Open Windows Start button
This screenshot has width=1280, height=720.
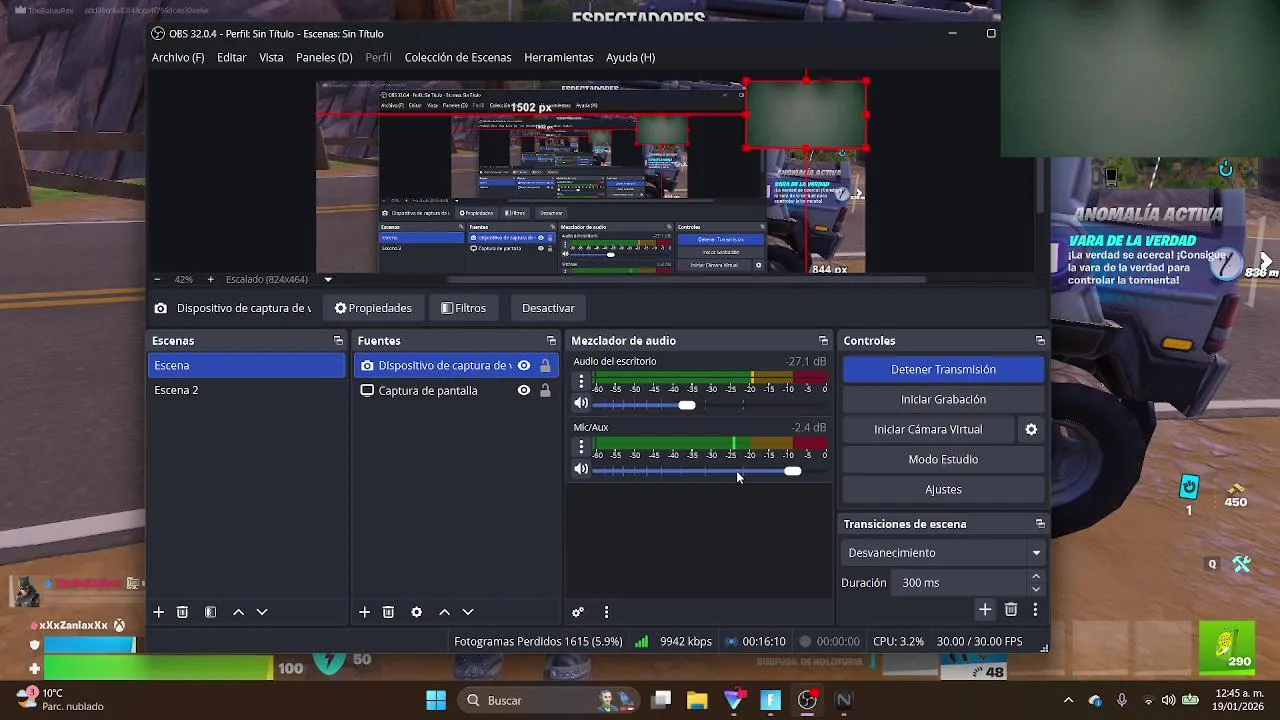point(436,700)
